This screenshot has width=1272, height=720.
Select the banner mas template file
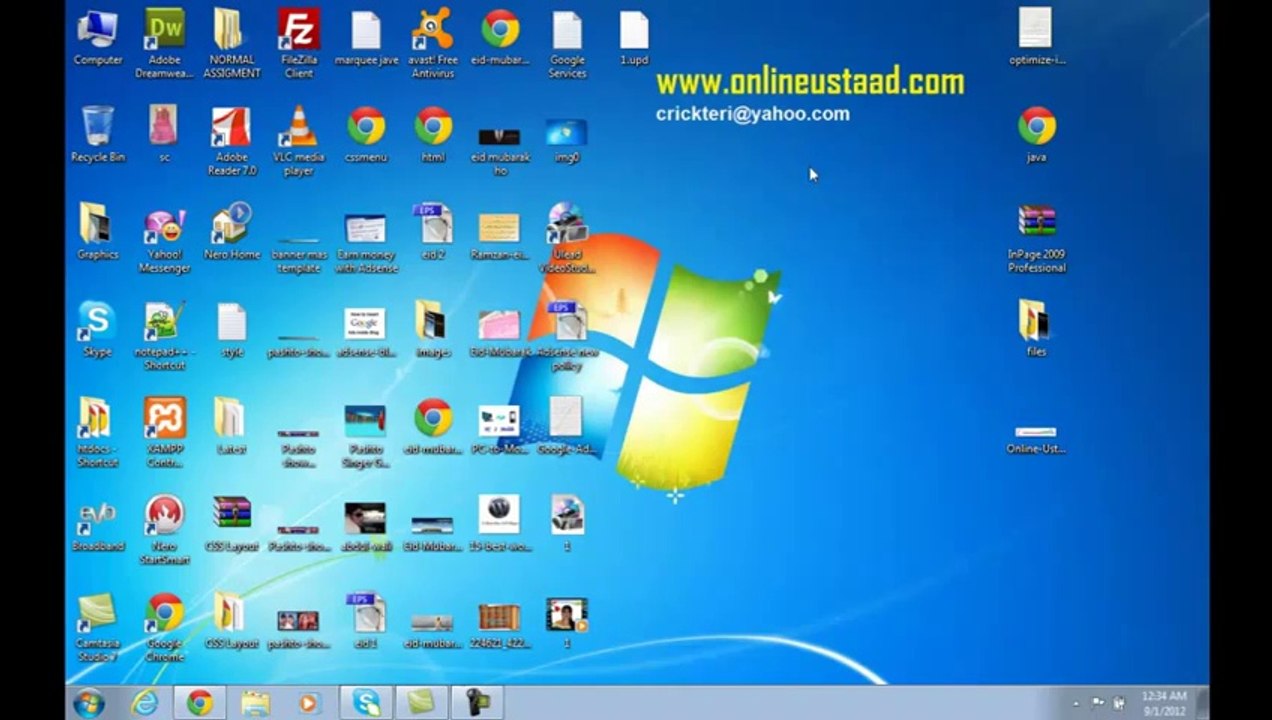pos(298,255)
